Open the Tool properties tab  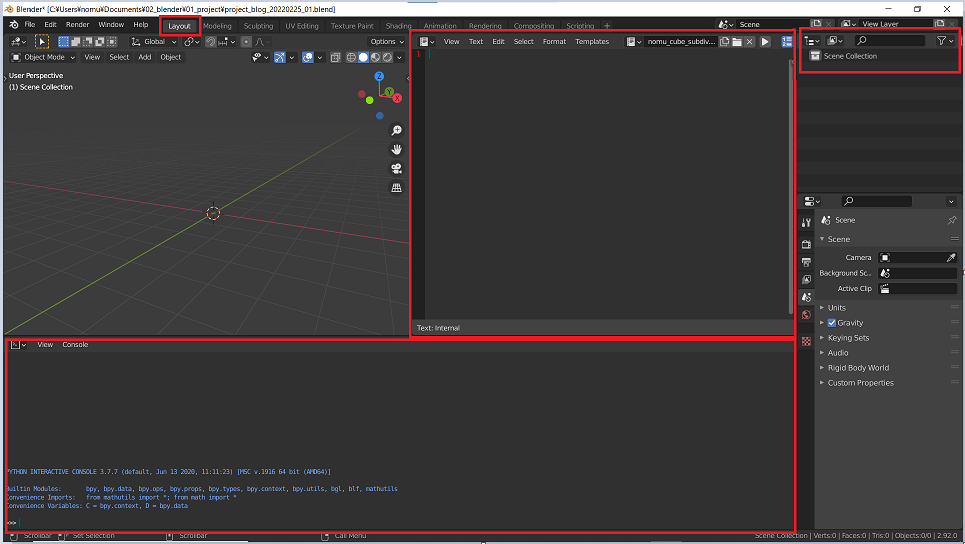[806, 223]
